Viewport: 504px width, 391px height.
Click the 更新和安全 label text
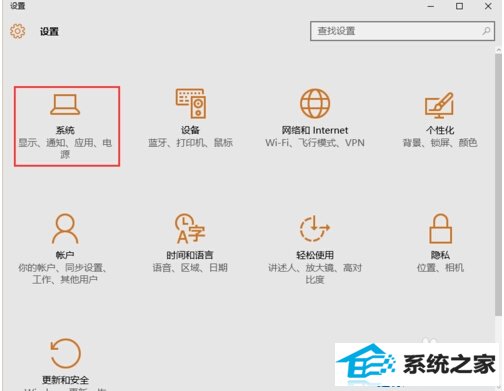tap(65, 380)
